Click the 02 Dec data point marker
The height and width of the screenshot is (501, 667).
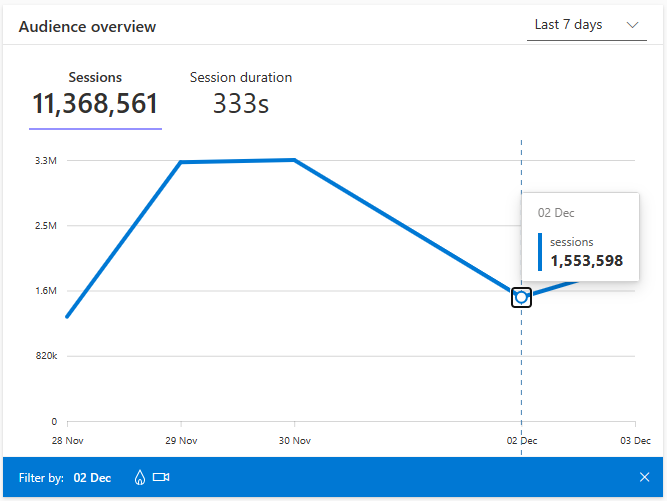tap(521, 297)
